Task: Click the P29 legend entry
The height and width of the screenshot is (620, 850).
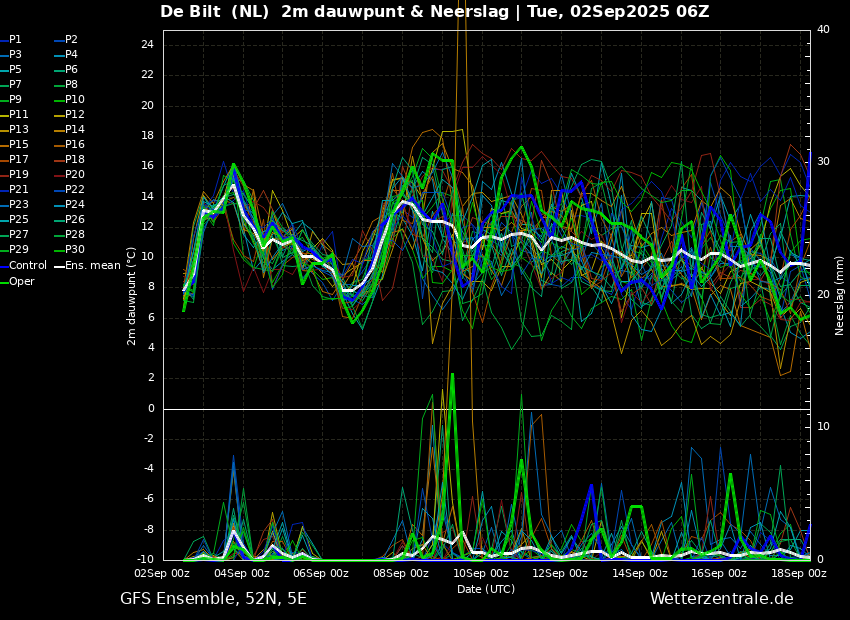Action: 19,250
